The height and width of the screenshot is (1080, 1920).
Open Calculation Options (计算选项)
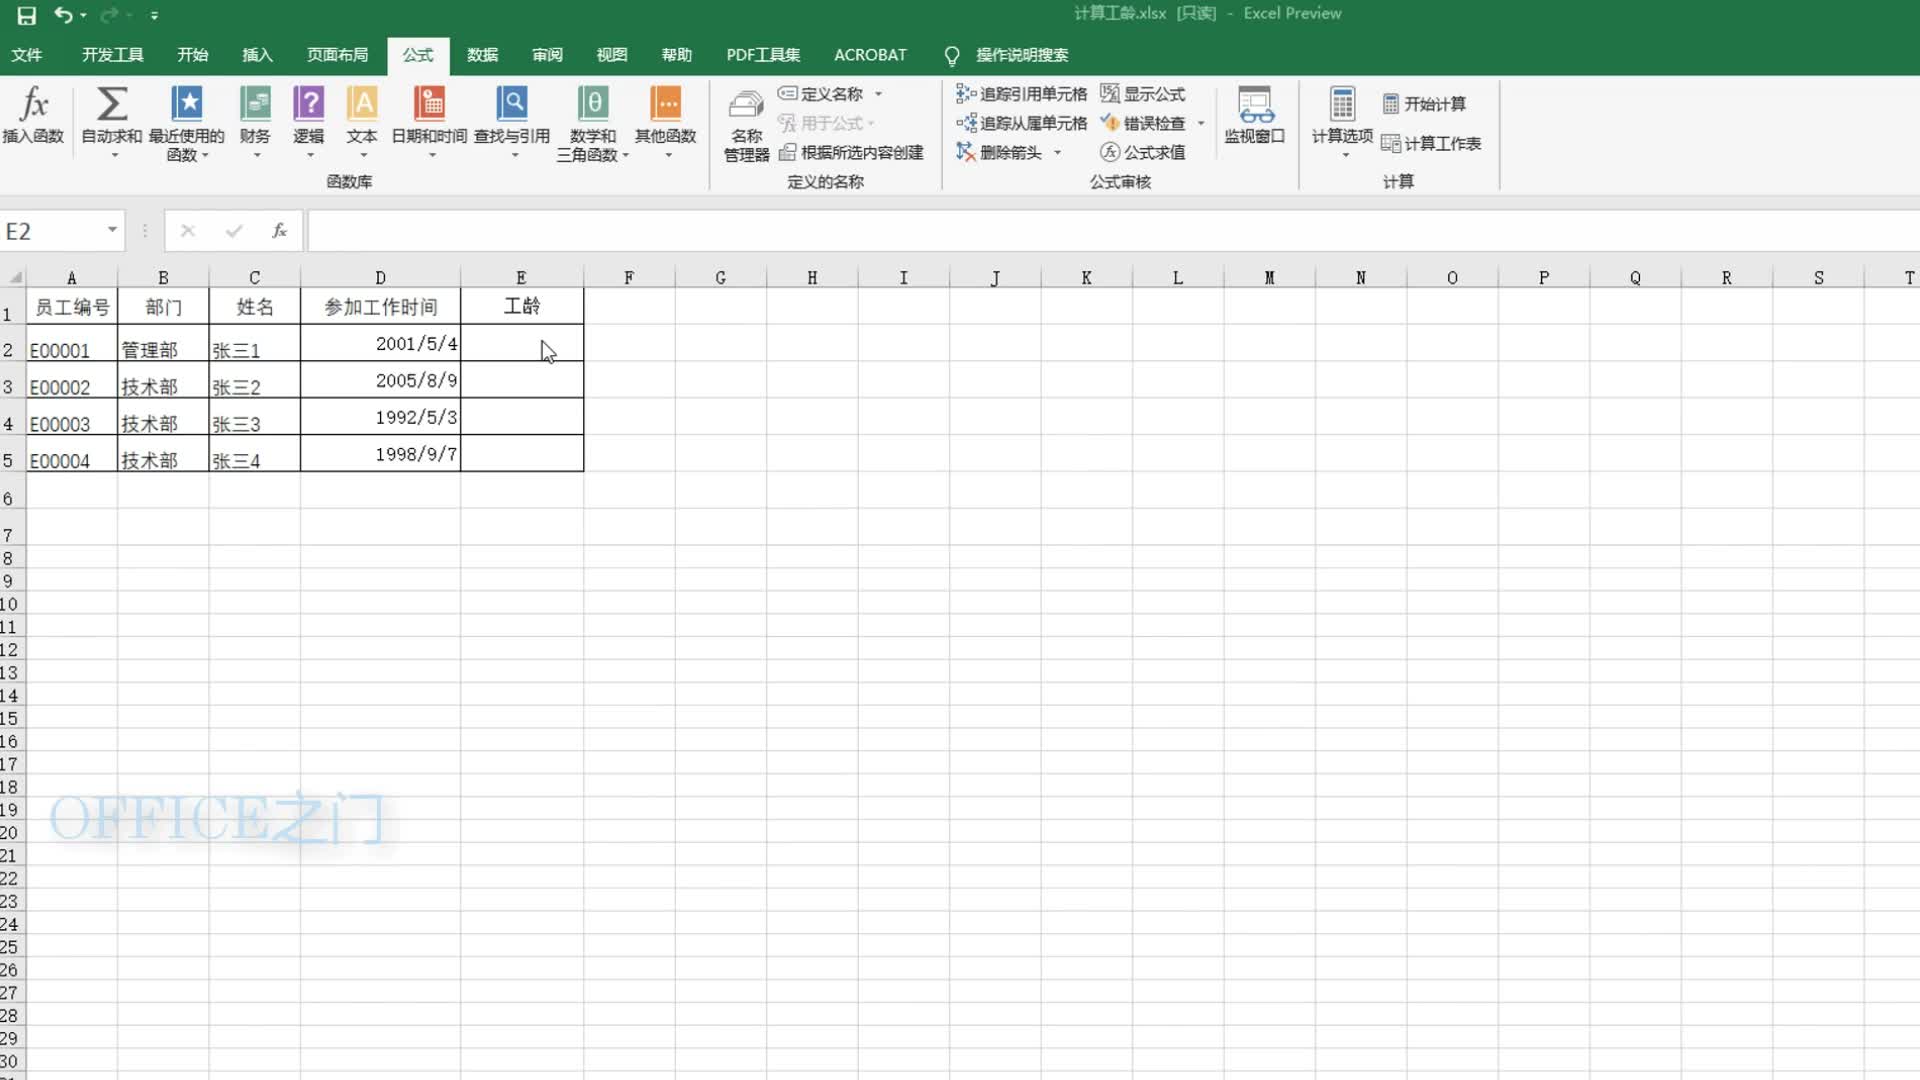tap(1342, 120)
